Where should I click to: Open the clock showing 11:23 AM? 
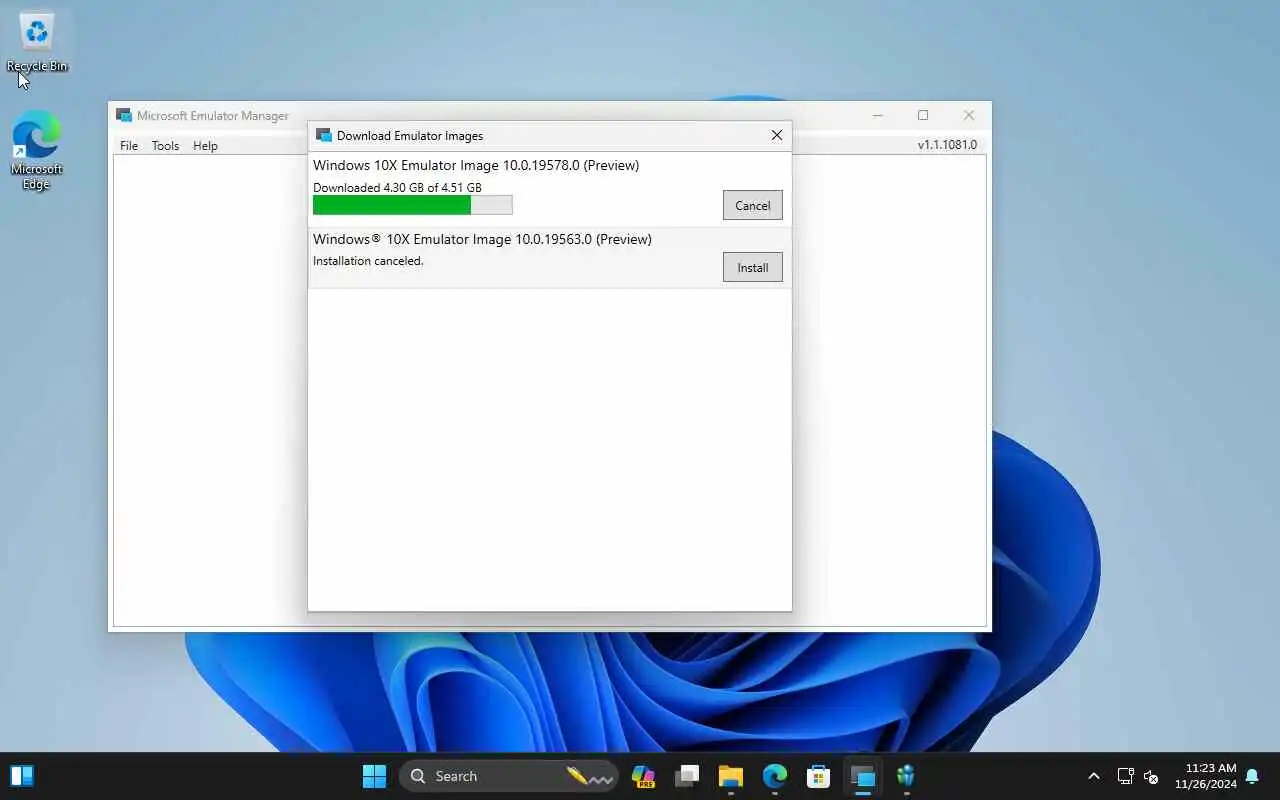click(x=1205, y=776)
